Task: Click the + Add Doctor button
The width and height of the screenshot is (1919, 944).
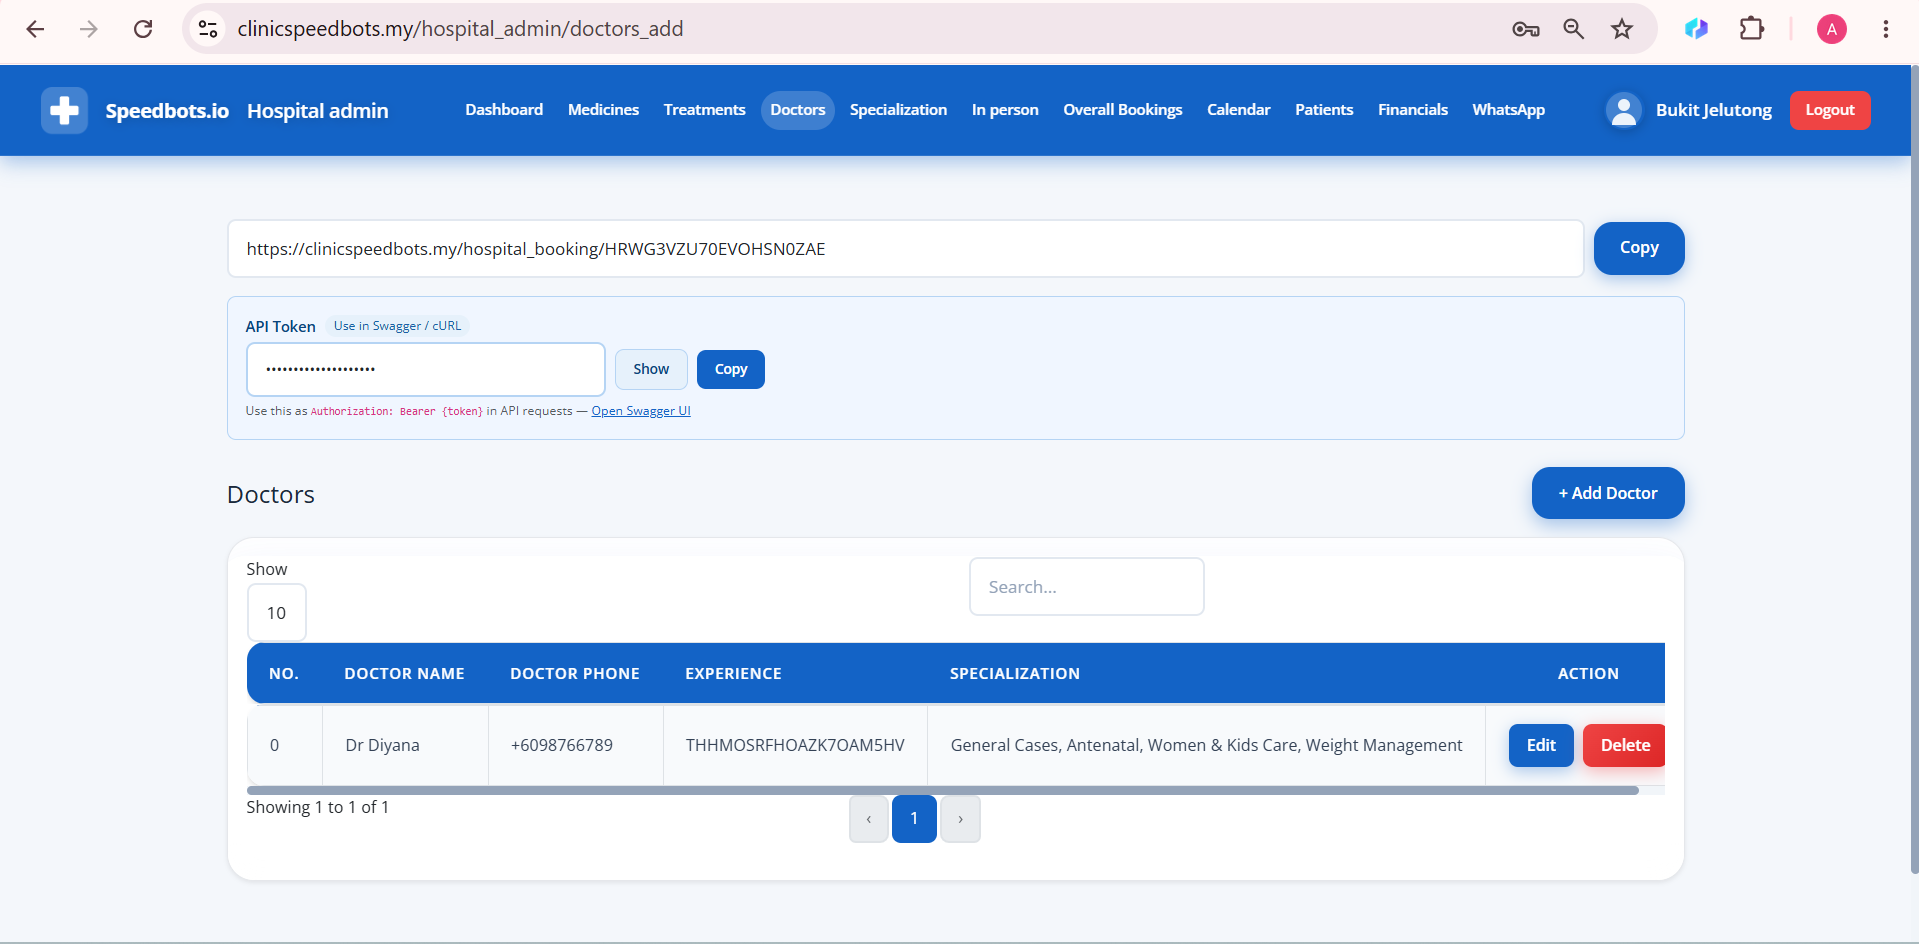Action: click(1607, 493)
